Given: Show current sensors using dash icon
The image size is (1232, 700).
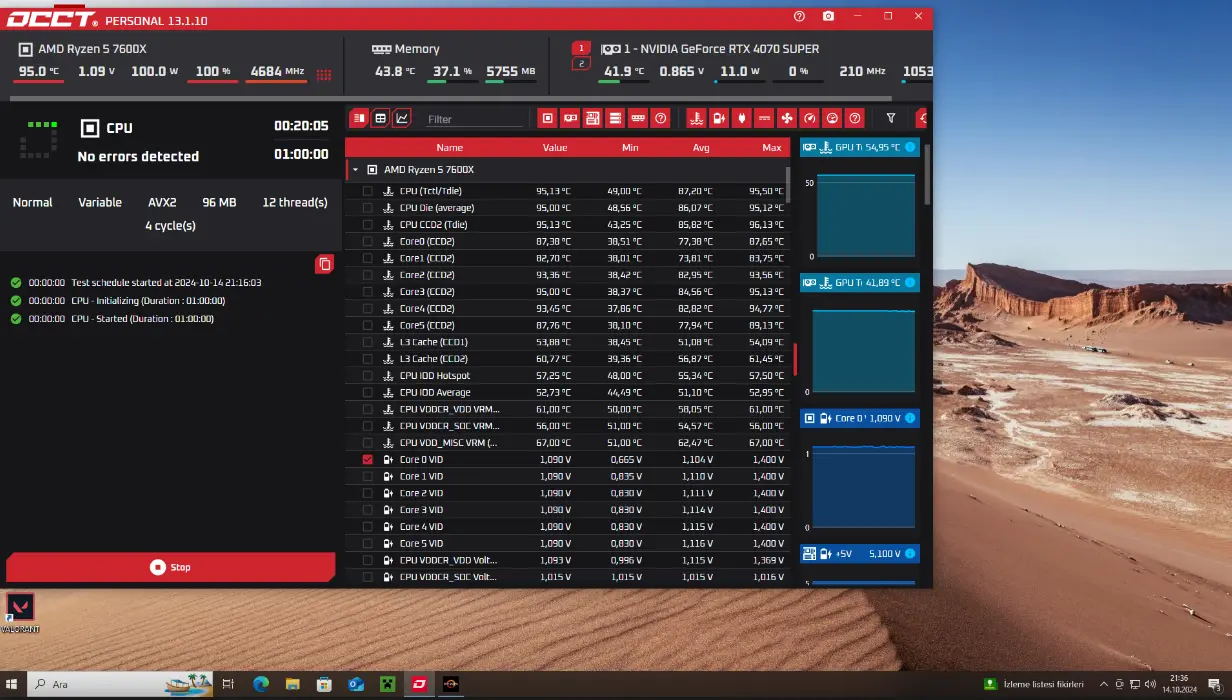Looking at the screenshot, I should point(765,118).
